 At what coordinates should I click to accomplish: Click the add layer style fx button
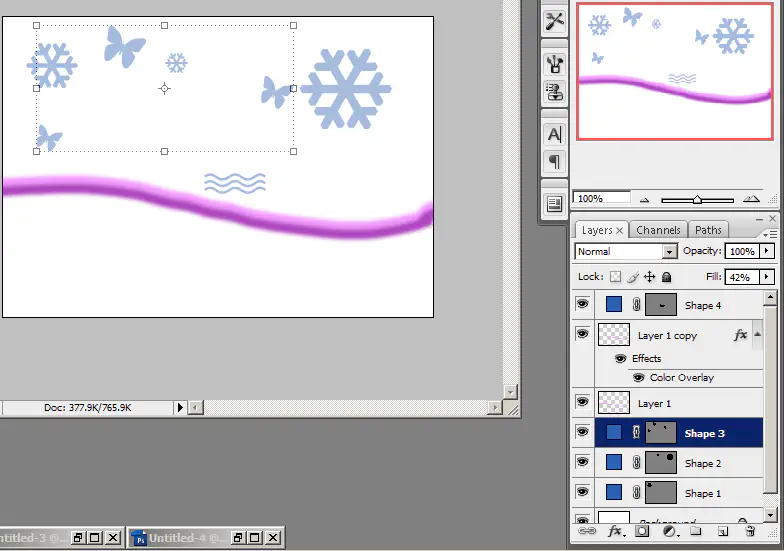pyautogui.click(x=617, y=531)
